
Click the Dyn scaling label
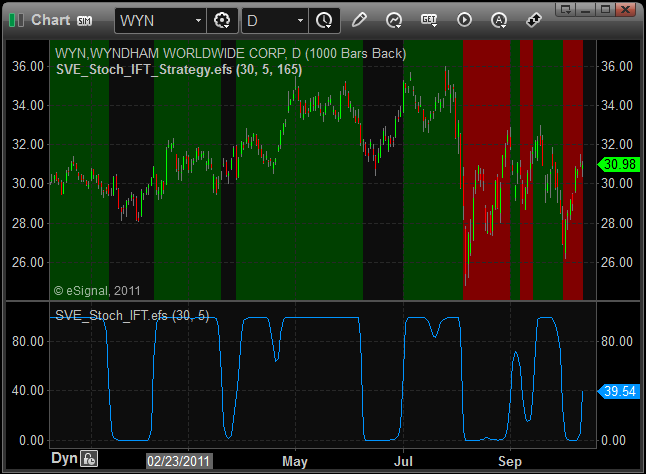click(x=64, y=458)
